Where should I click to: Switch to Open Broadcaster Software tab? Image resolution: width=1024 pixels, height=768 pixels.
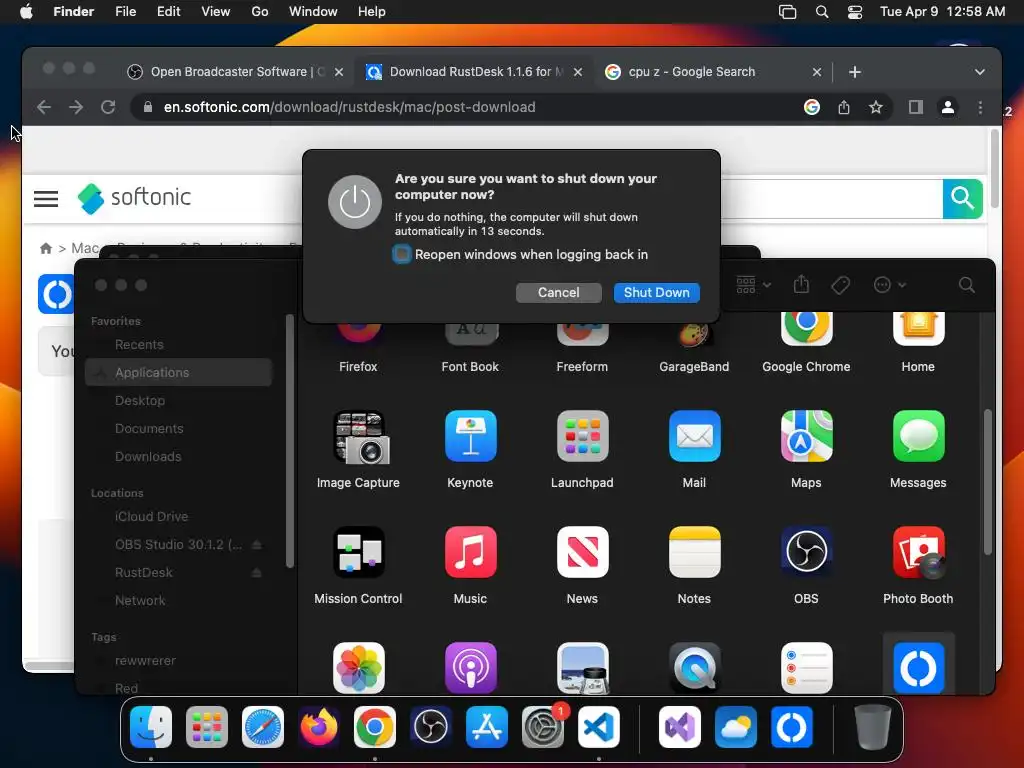[235, 72]
